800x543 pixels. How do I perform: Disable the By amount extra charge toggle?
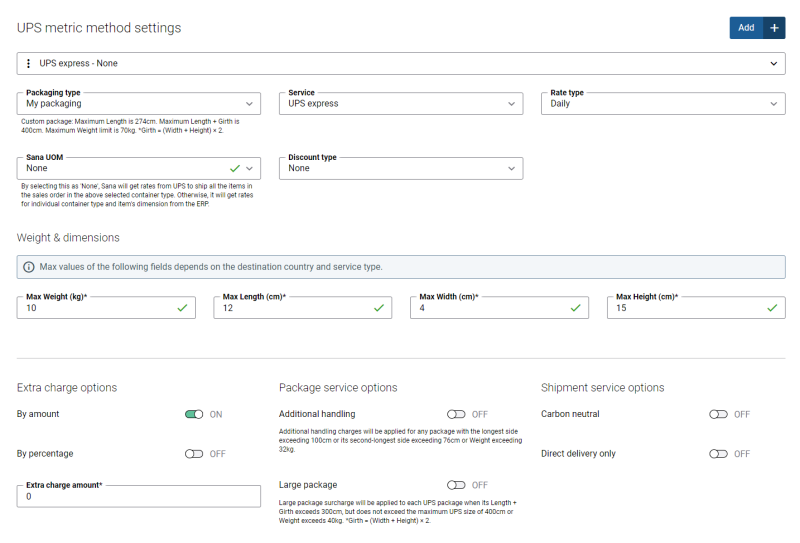point(194,414)
